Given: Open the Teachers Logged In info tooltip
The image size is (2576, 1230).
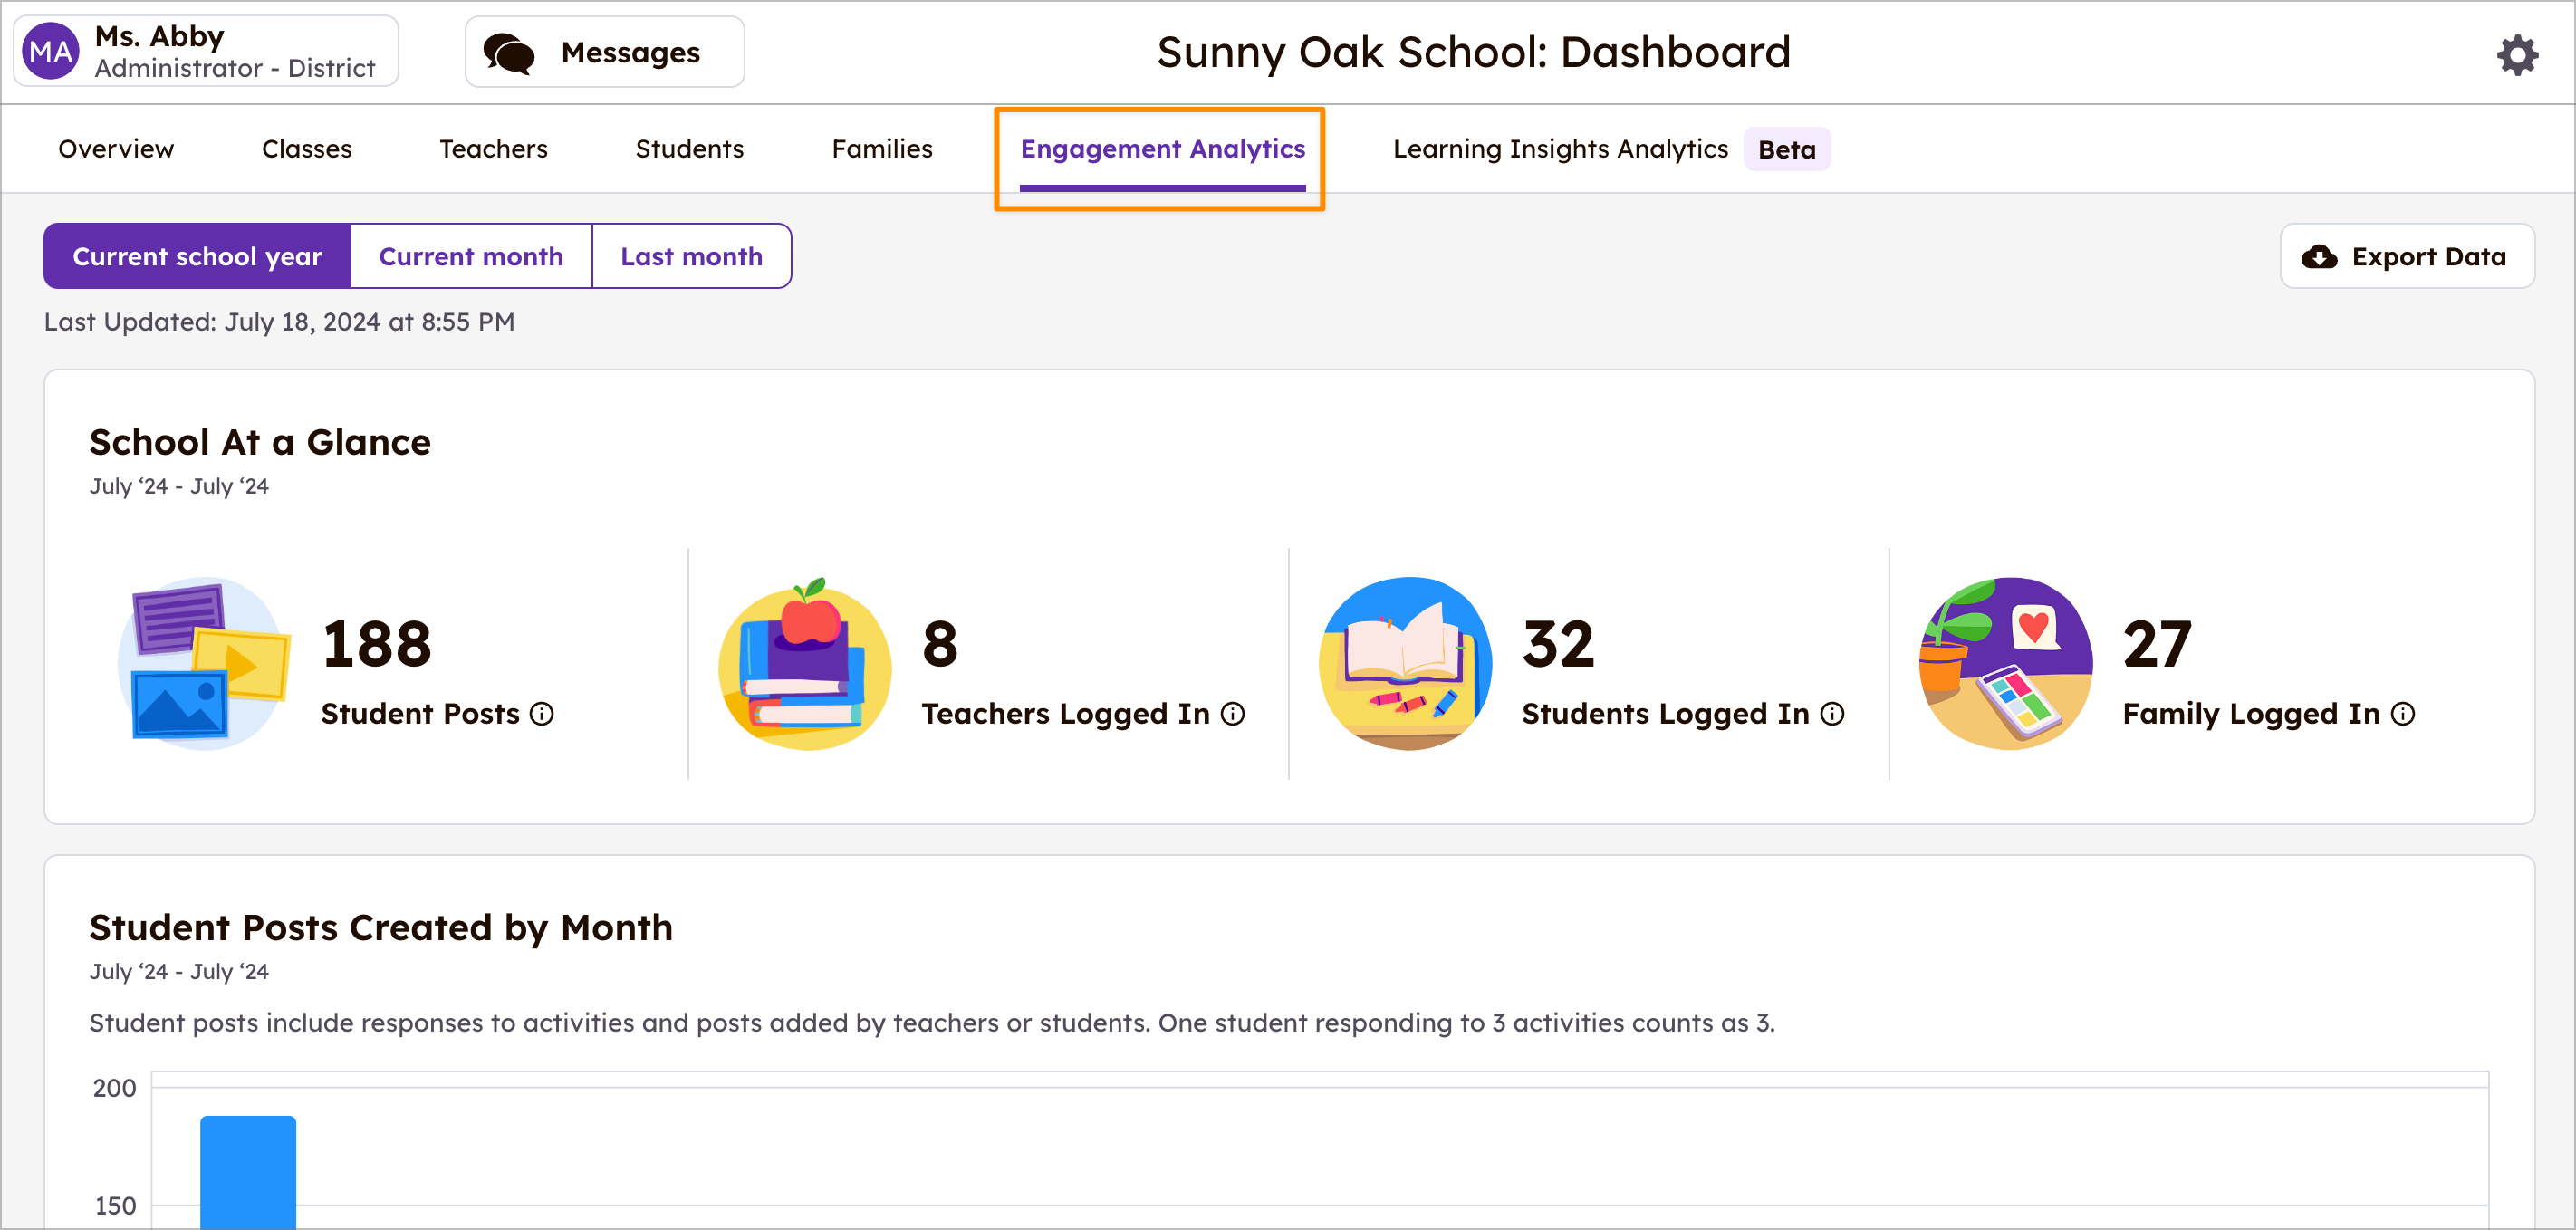Looking at the screenshot, I should [x=1234, y=714].
